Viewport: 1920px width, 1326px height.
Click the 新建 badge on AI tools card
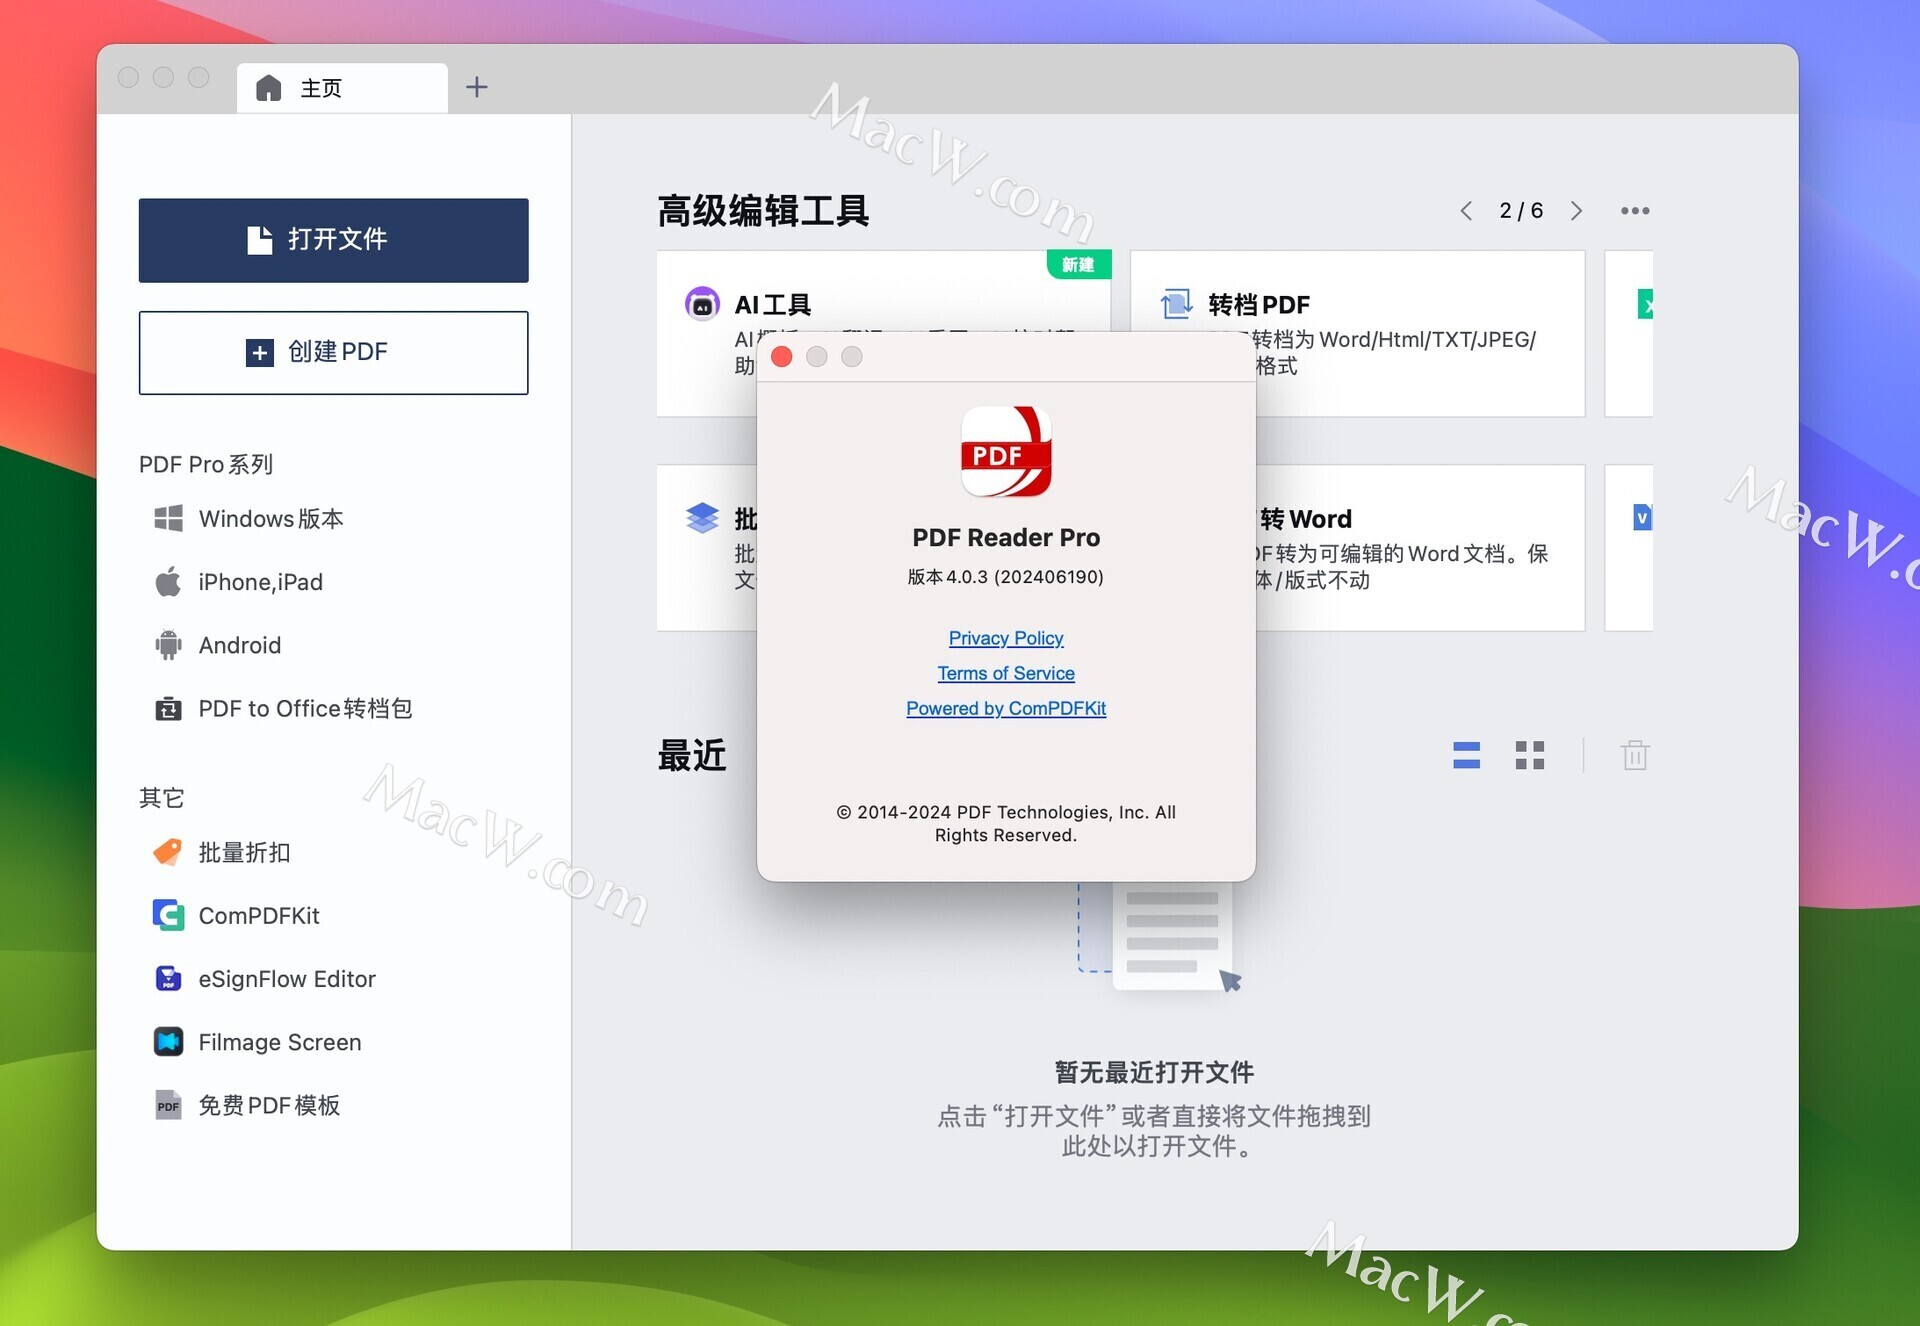(x=1078, y=264)
